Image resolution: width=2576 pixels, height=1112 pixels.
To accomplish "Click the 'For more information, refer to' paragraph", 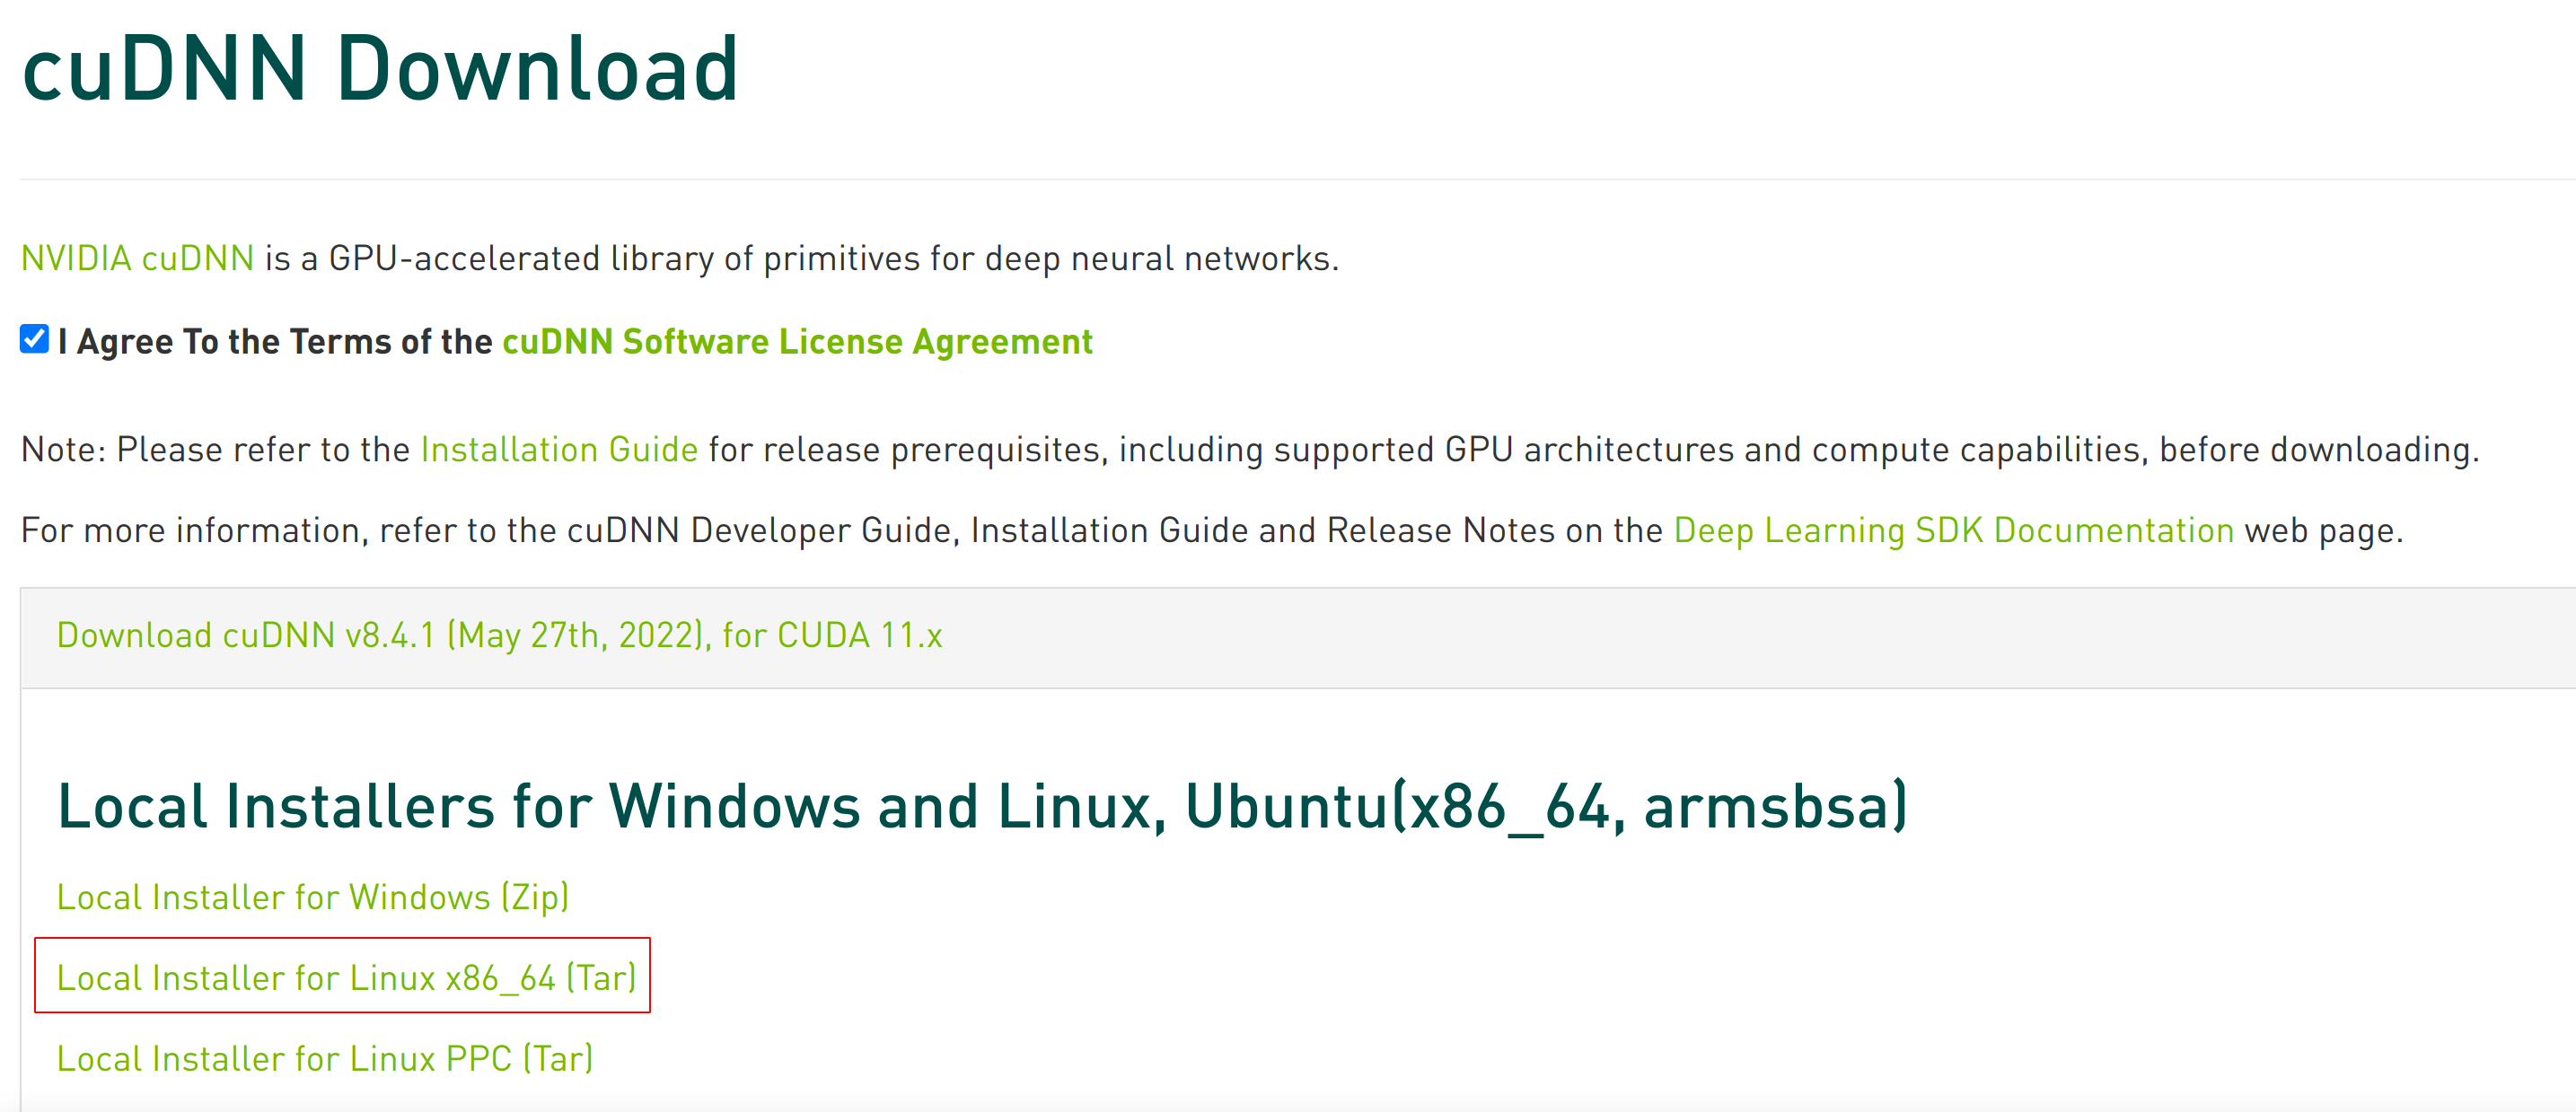I will point(1211,531).
